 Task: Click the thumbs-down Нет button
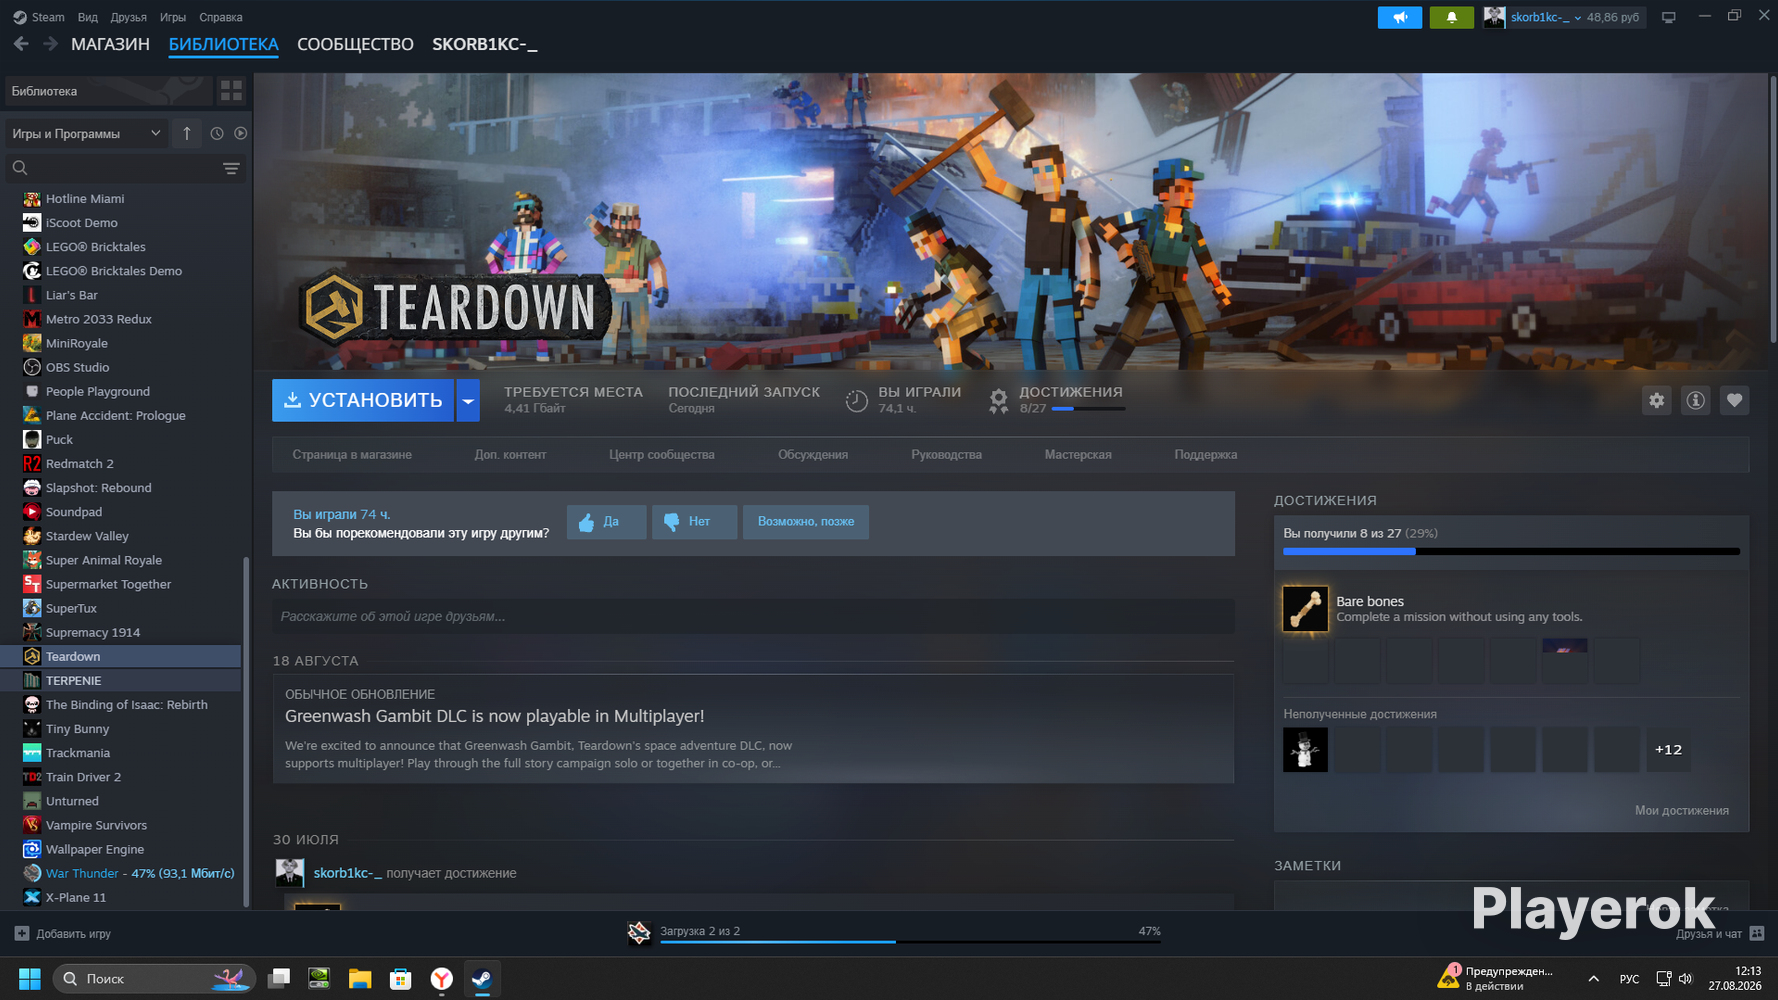pyautogui.click(x=694, y=522)
